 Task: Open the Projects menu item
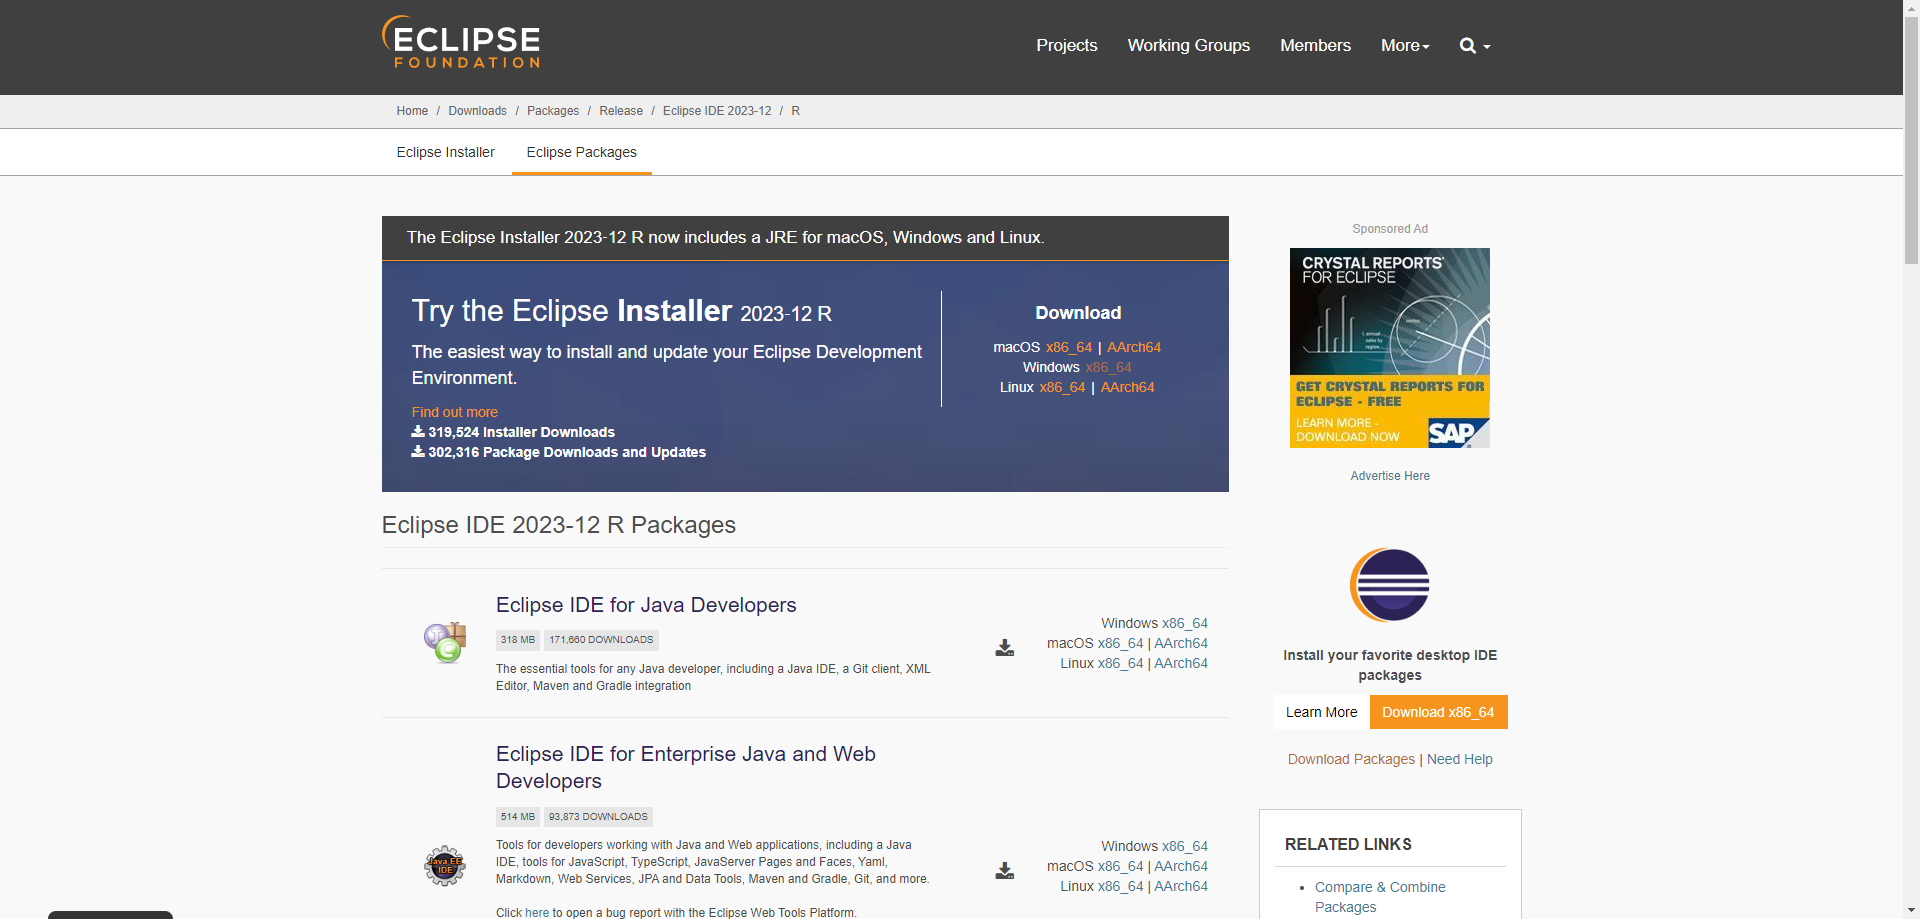click(1067, 46)
